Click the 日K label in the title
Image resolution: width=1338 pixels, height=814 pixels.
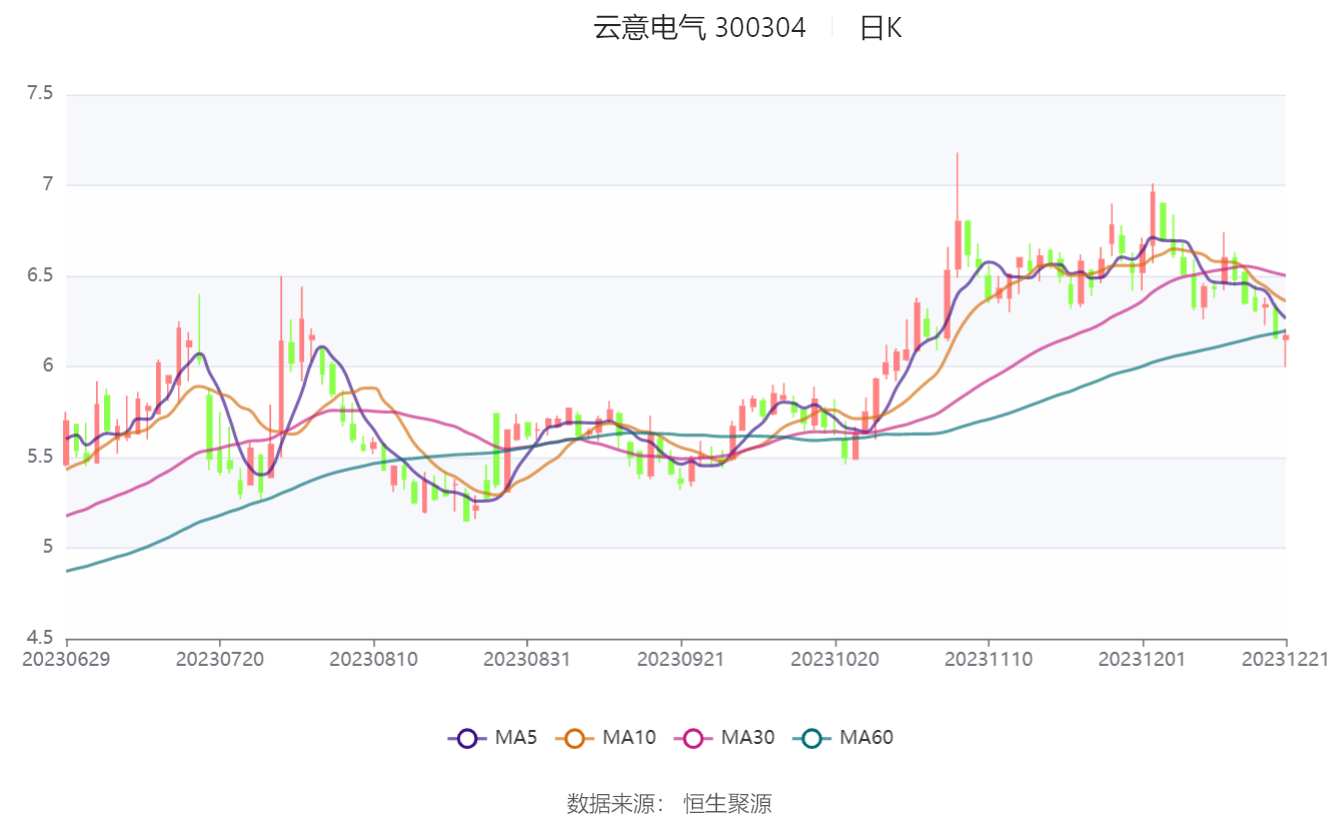coord(881,28)
